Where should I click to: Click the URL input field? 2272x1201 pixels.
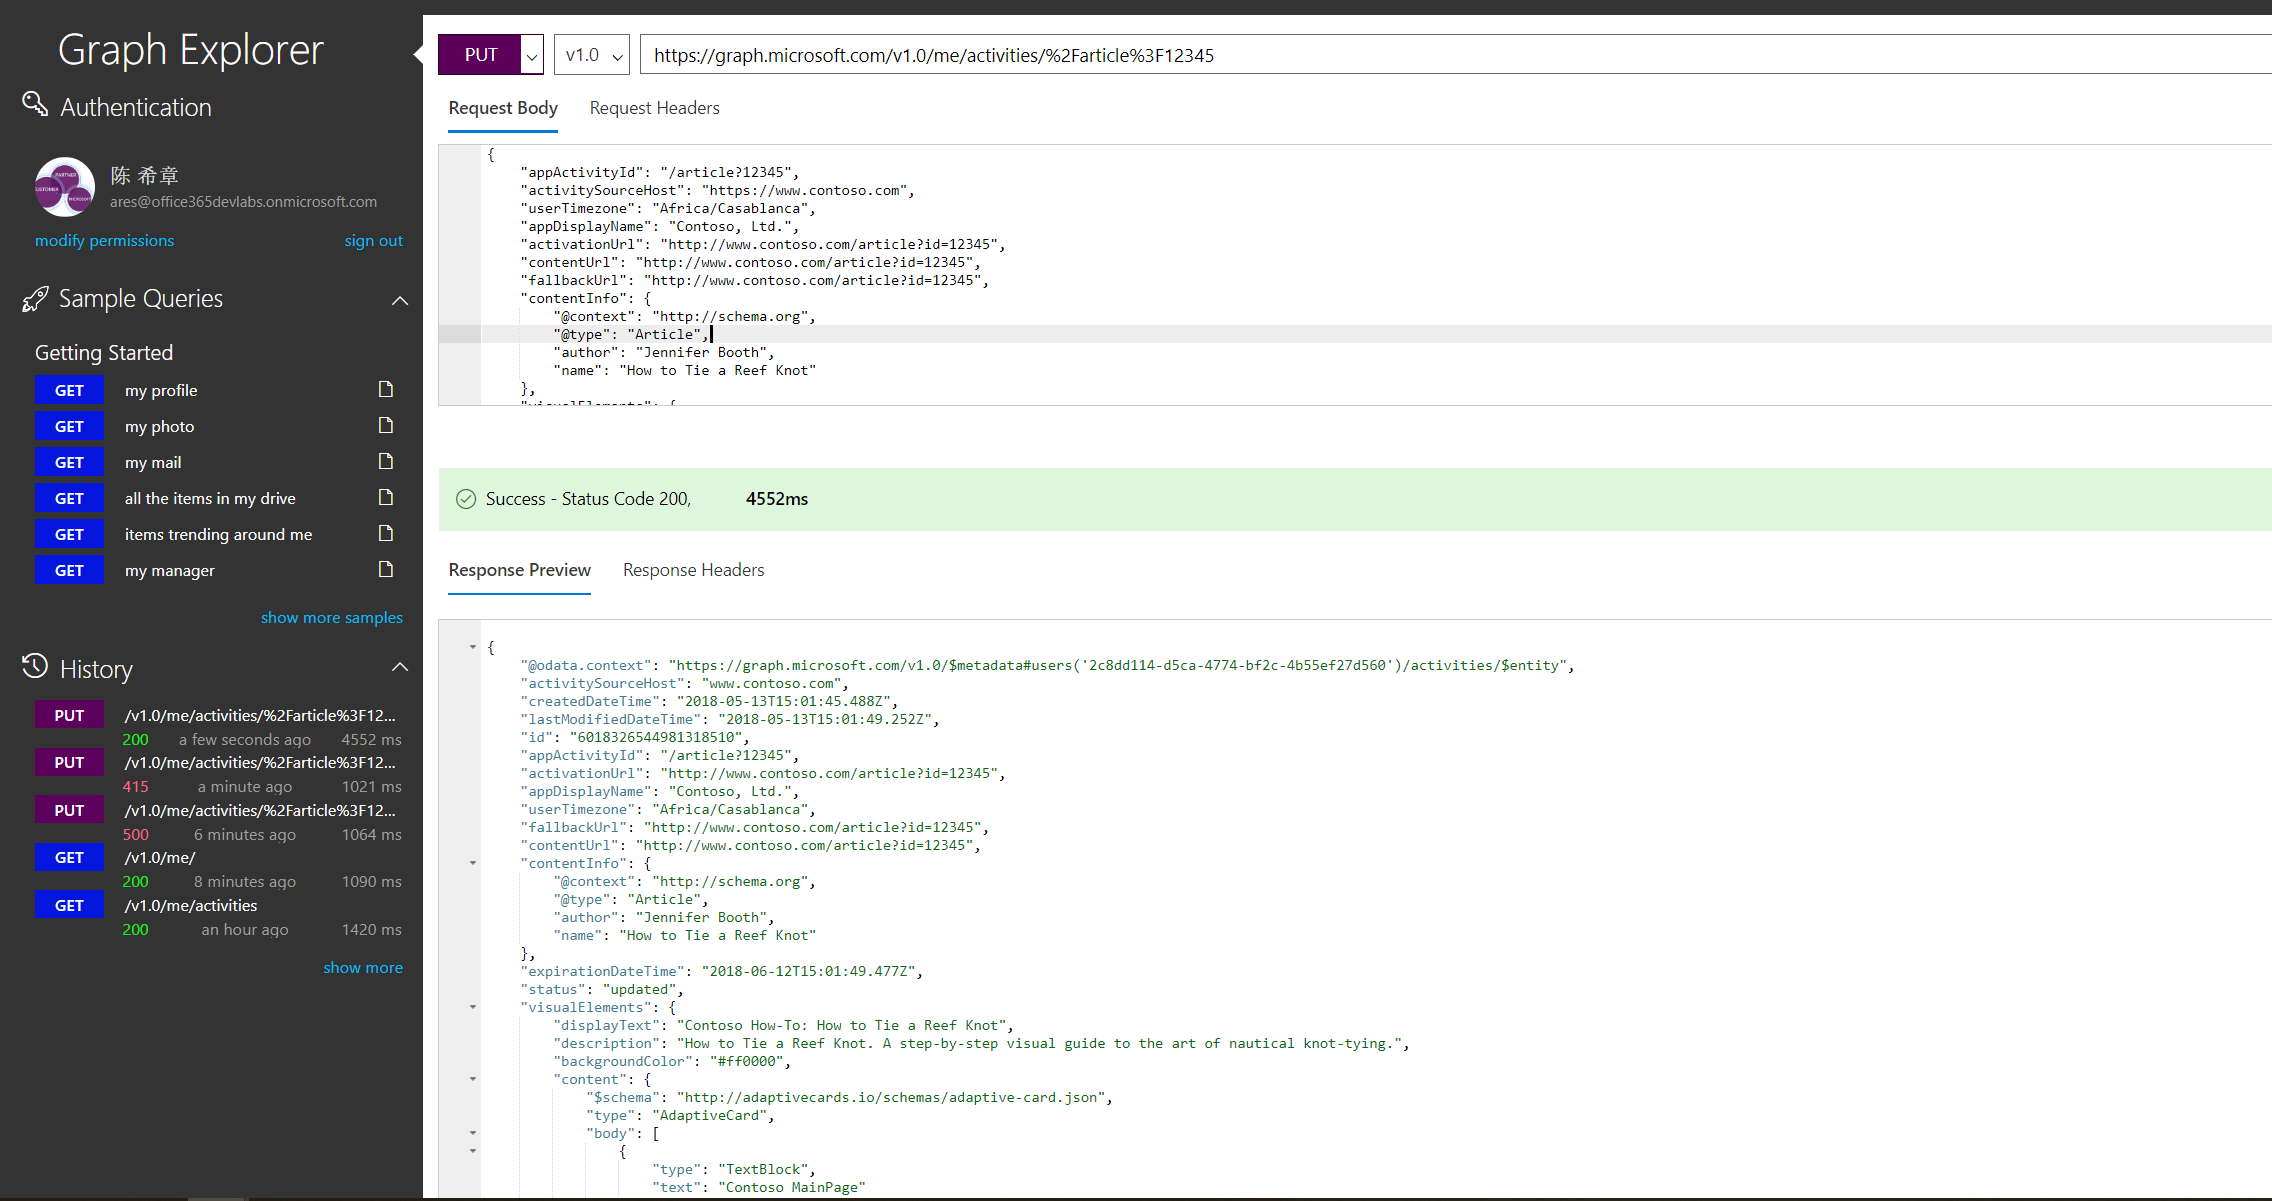coord(1450,56)
